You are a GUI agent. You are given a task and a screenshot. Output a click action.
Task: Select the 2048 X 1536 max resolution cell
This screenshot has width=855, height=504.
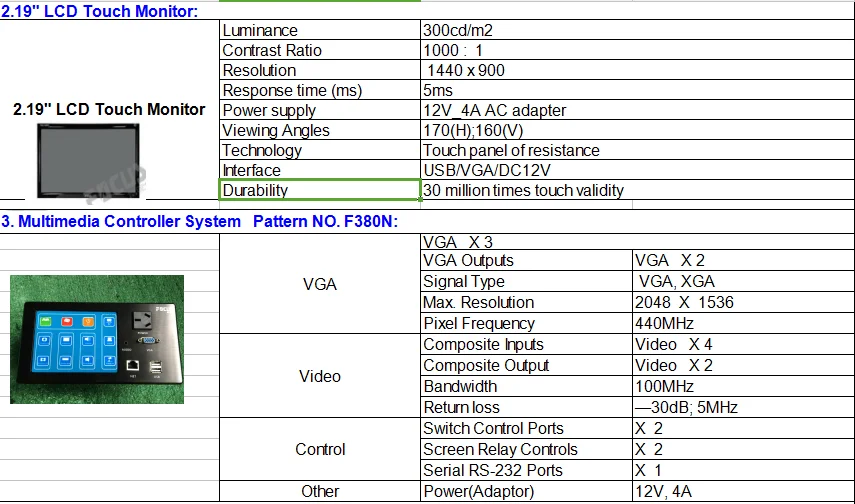tap(744, 302)
